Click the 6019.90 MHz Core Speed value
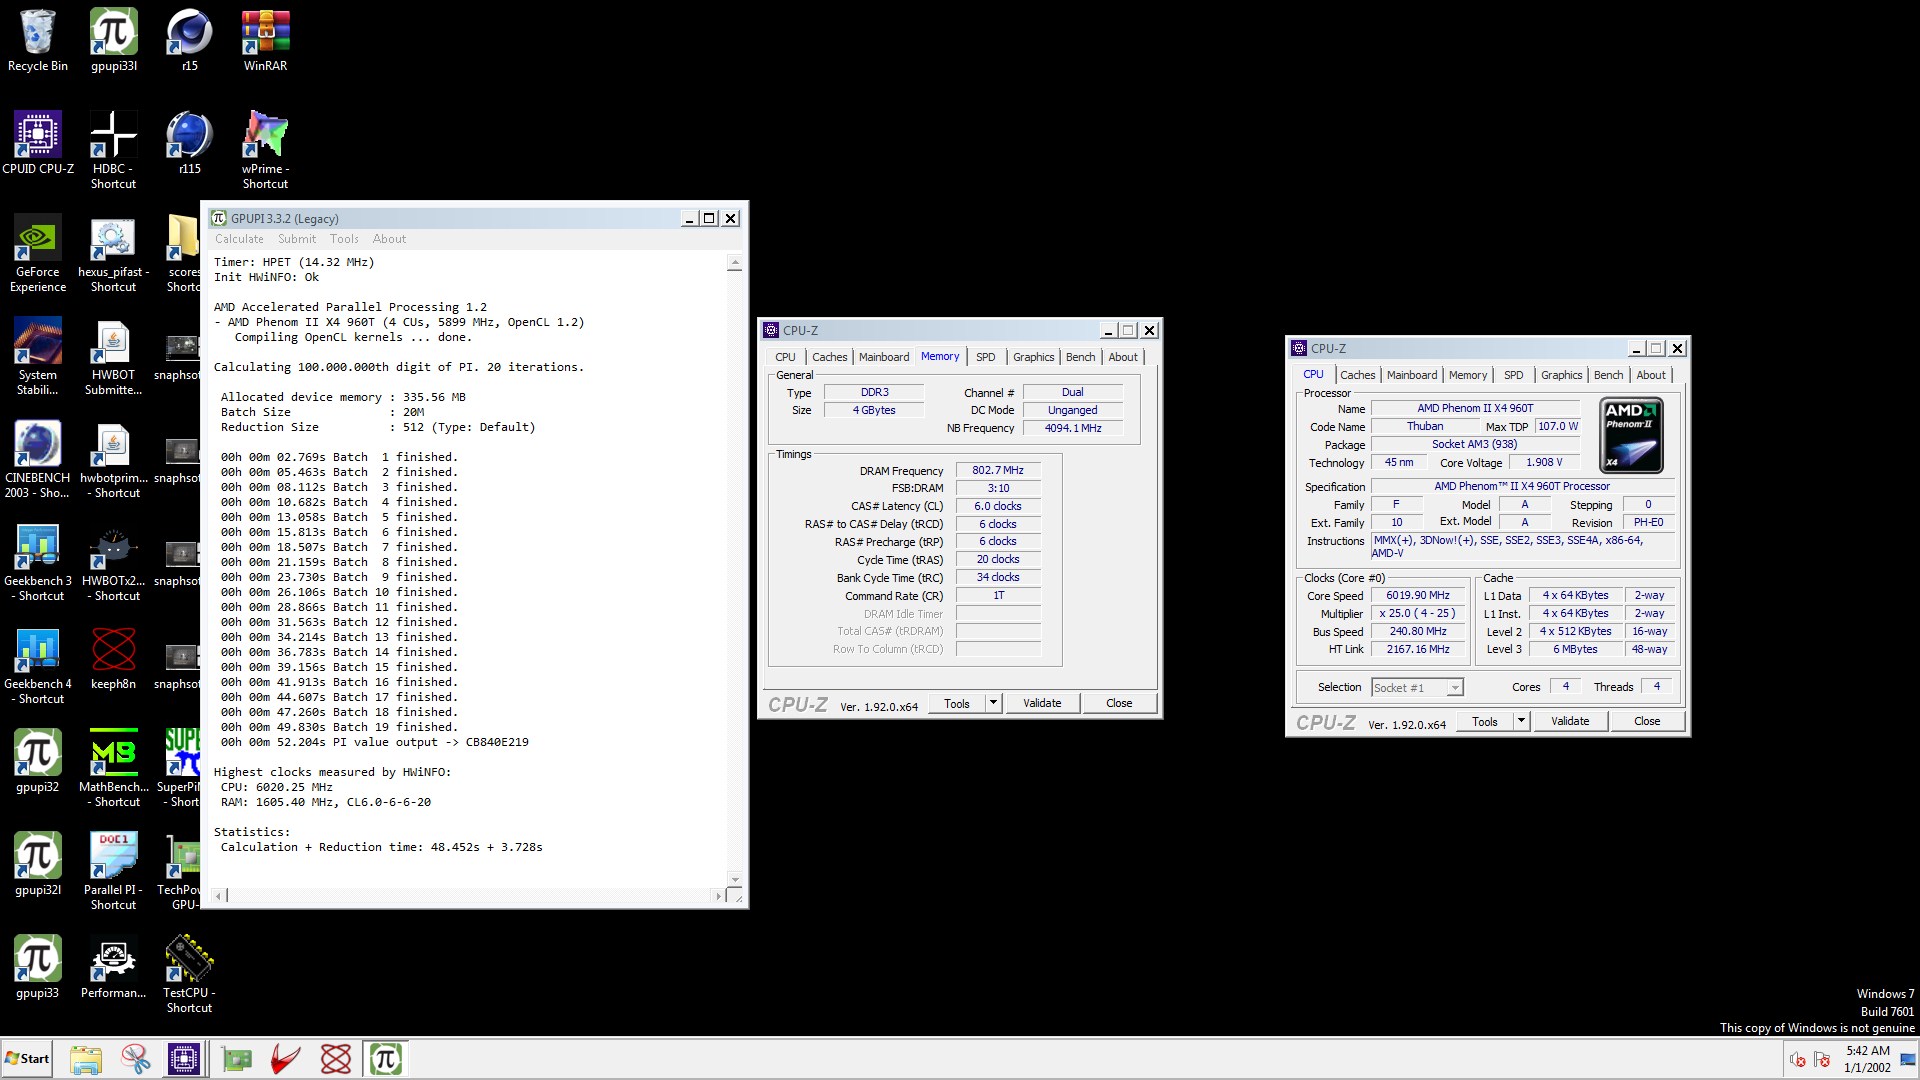The height and width of the screenshot is (1080, 1920). [x=1417, y=596]
